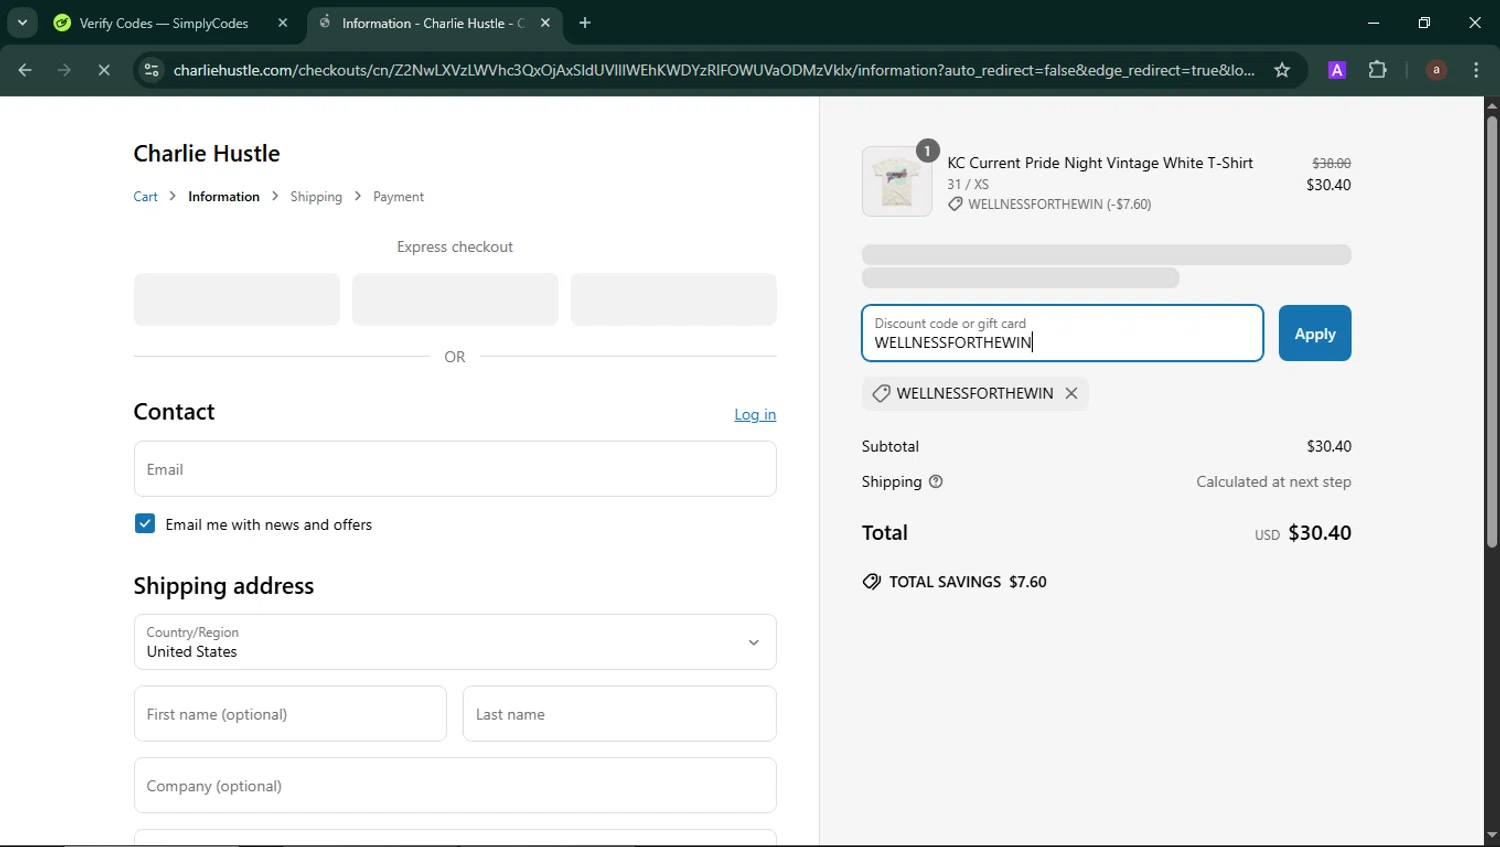
Task: Open the Extensions puzzle icon
Action: click(1378, 70)
